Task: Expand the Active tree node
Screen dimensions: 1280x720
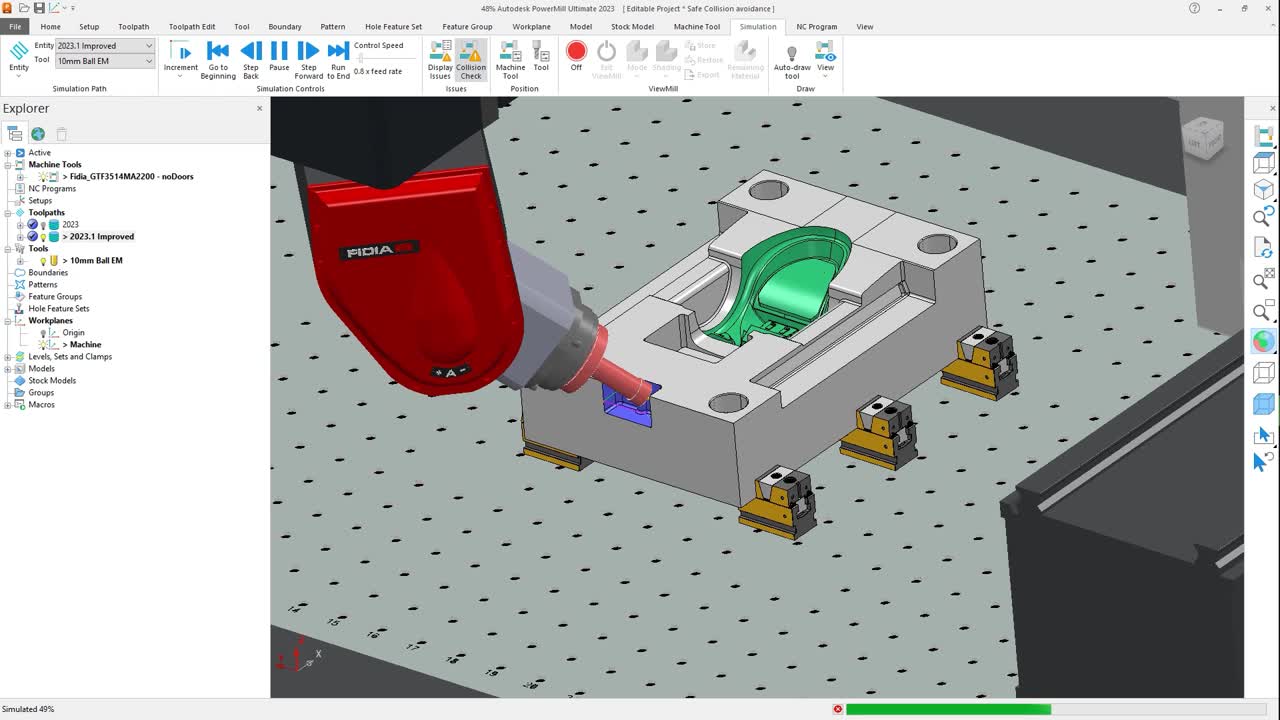Action: [x=8, y=153]
